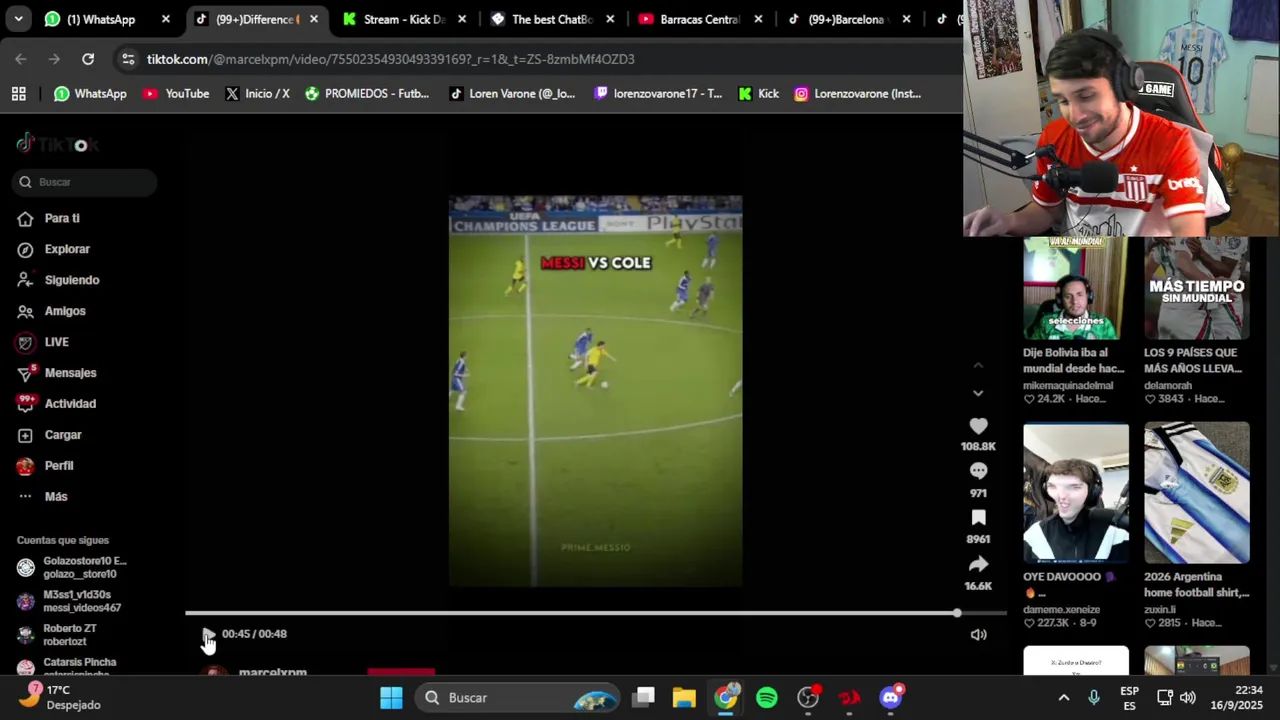Go to previous video up arrow
This screenshot has height=720, width=1280.
pyautogui.click(x=978, y=366)
